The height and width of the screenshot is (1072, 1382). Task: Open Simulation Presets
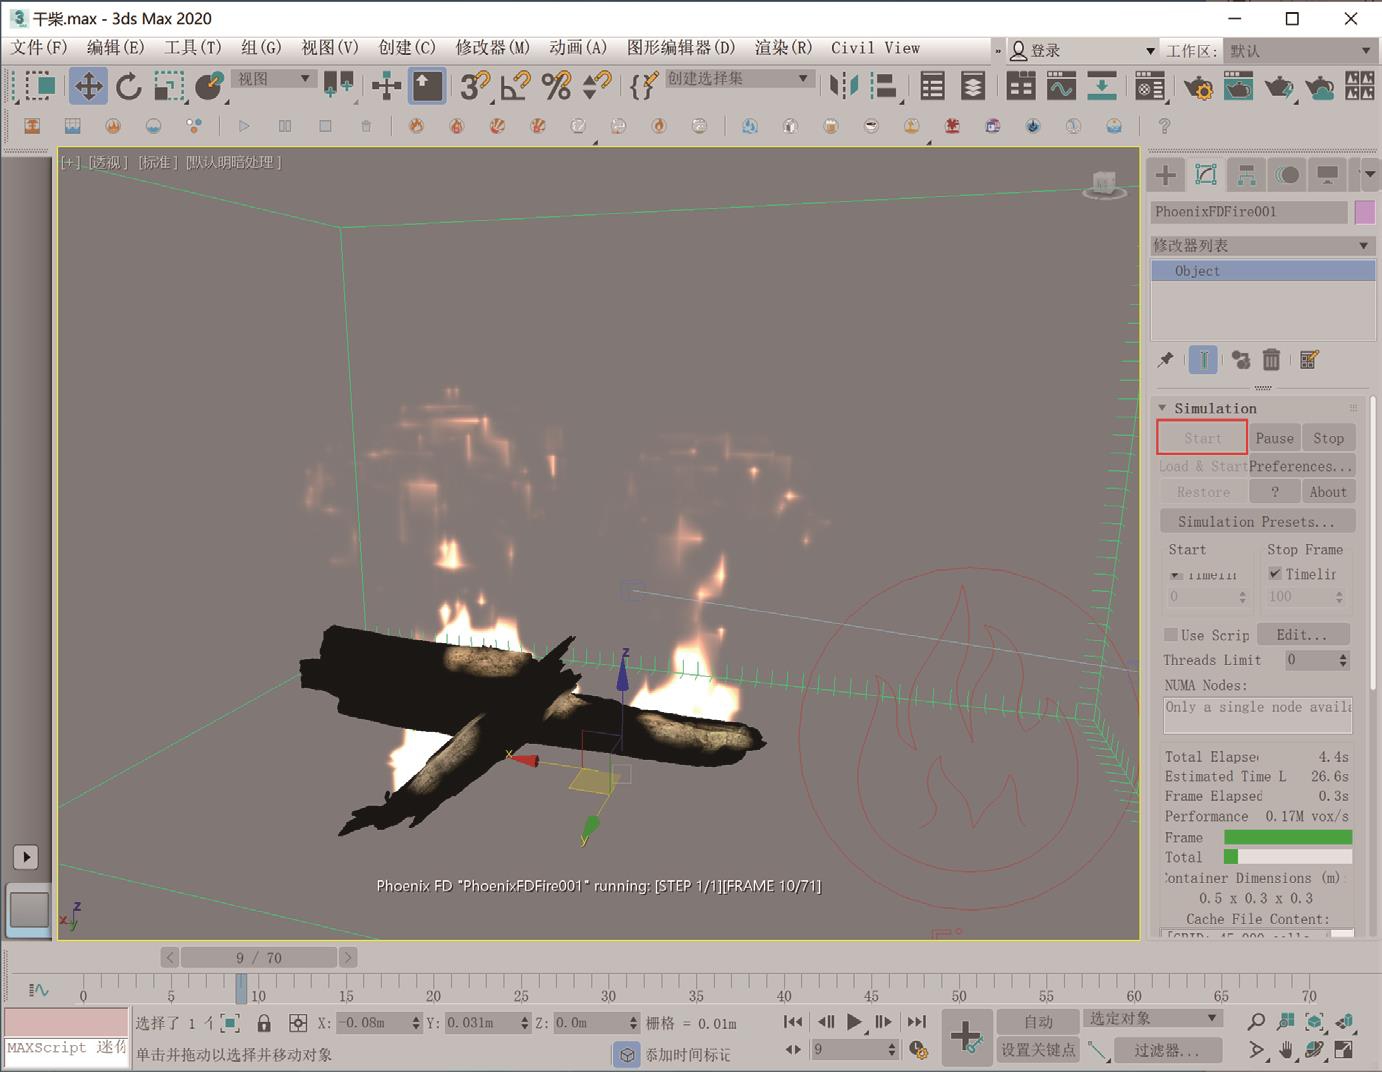pos(1256,522)
